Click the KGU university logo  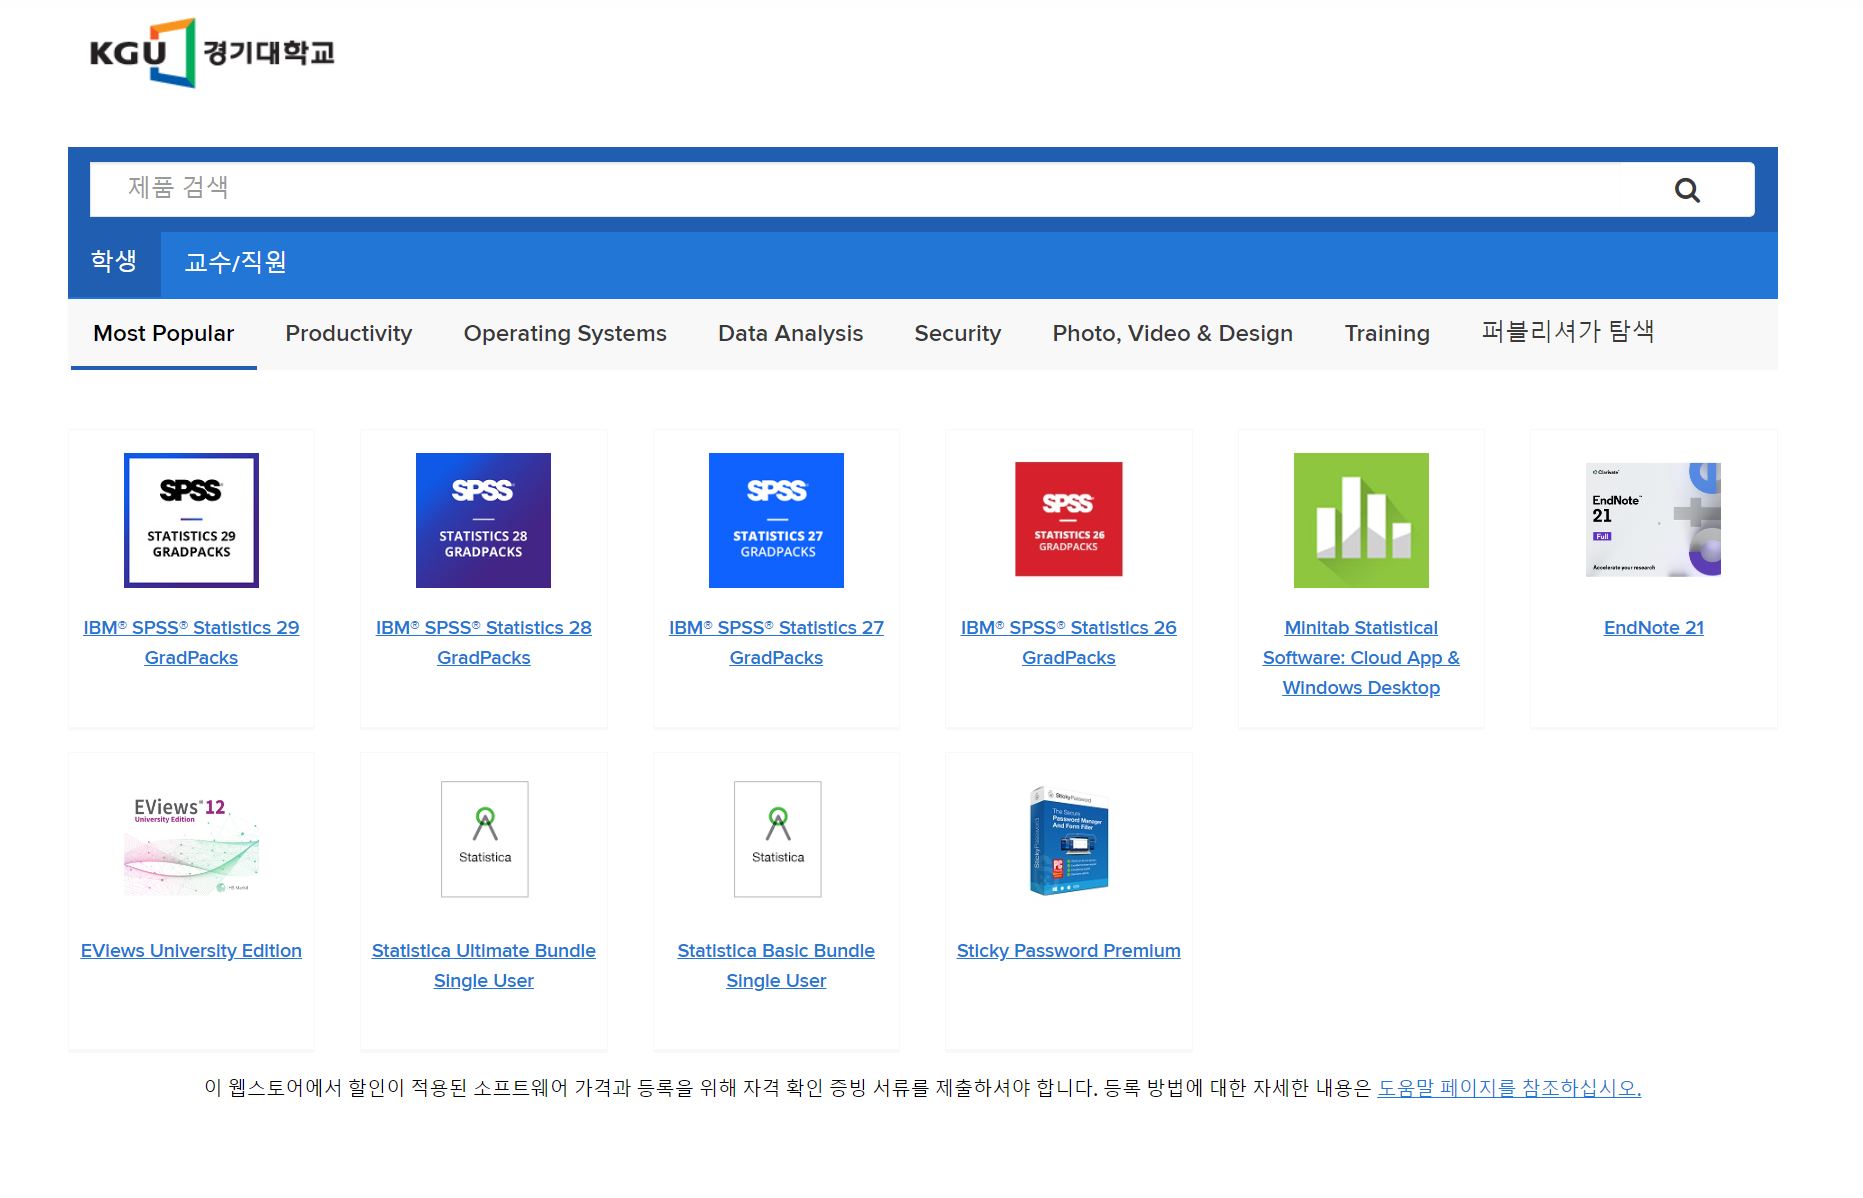pyautogui.click(x=212, y=52)
